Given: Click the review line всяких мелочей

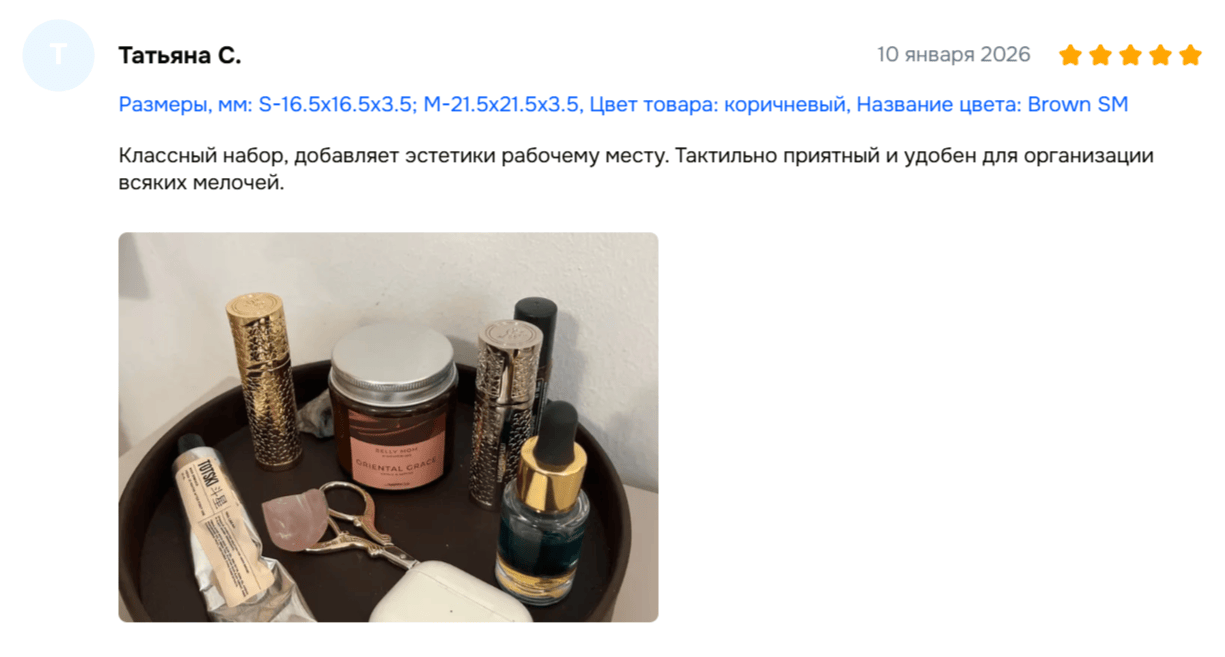Looking at the screenshot, I should [201, 183].
